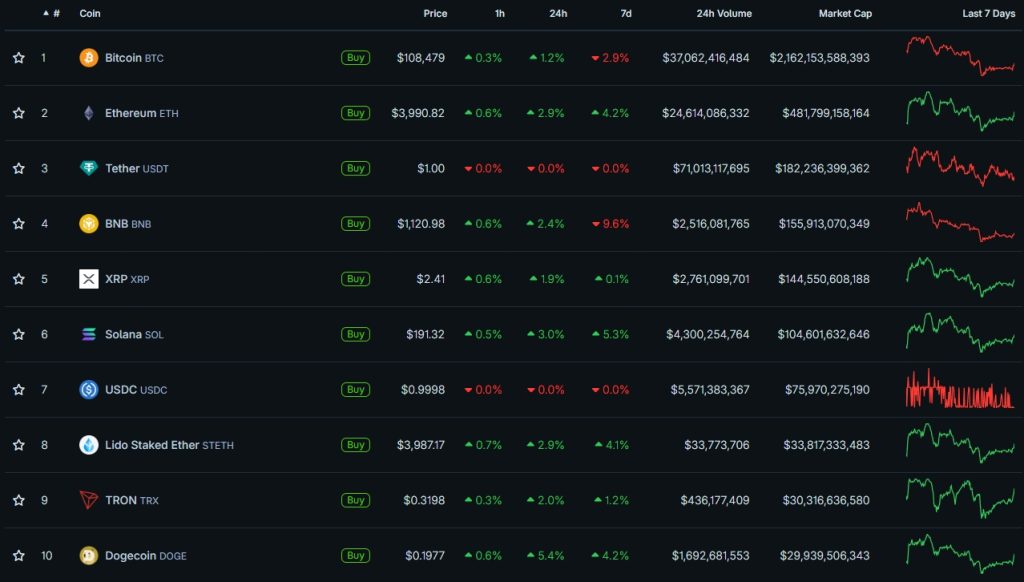Screen dimensions: 1024x582
Task: Toggle the sort arrow on the # column
Action: click(x=46, y=13)
